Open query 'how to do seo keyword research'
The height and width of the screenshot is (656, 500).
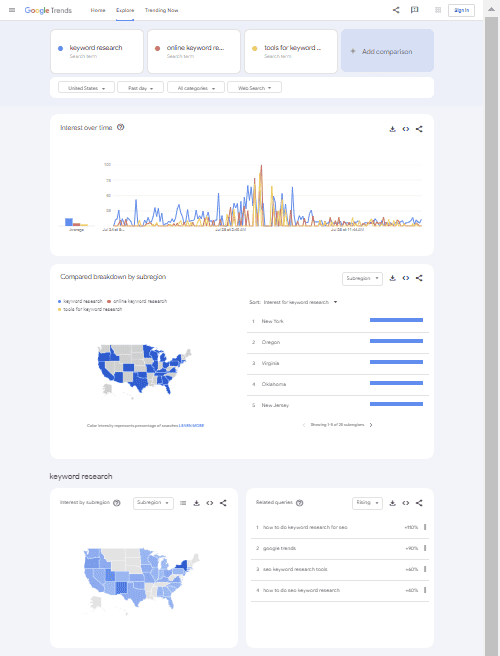coord(301,590)
